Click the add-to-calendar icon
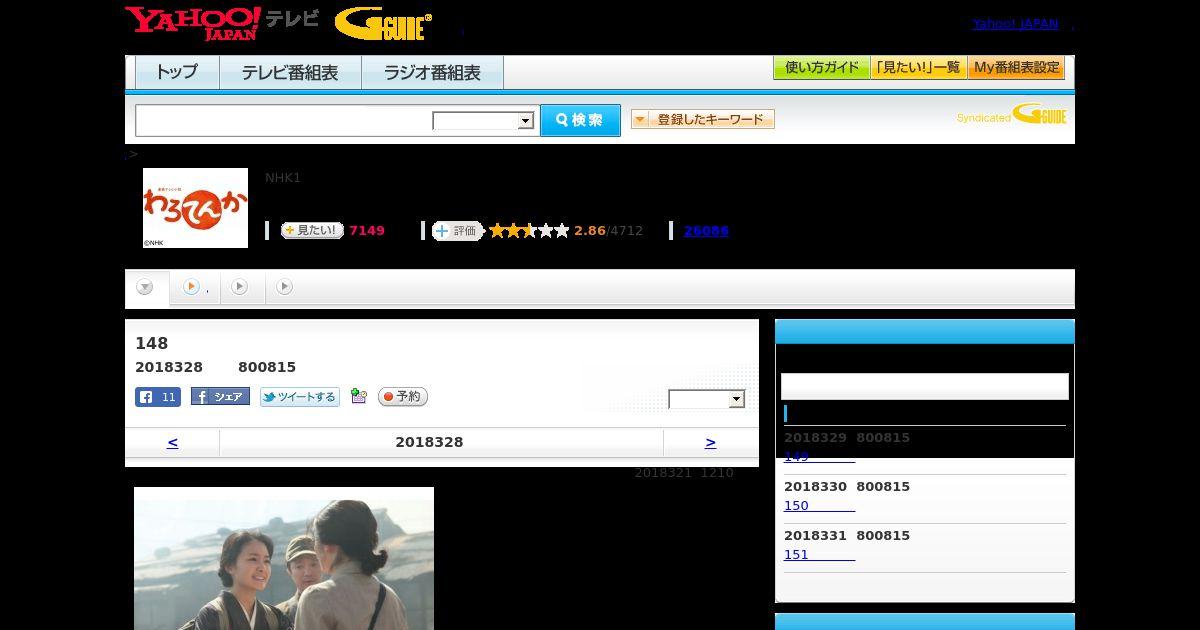The image size is (1200, 630). point(359,397)
